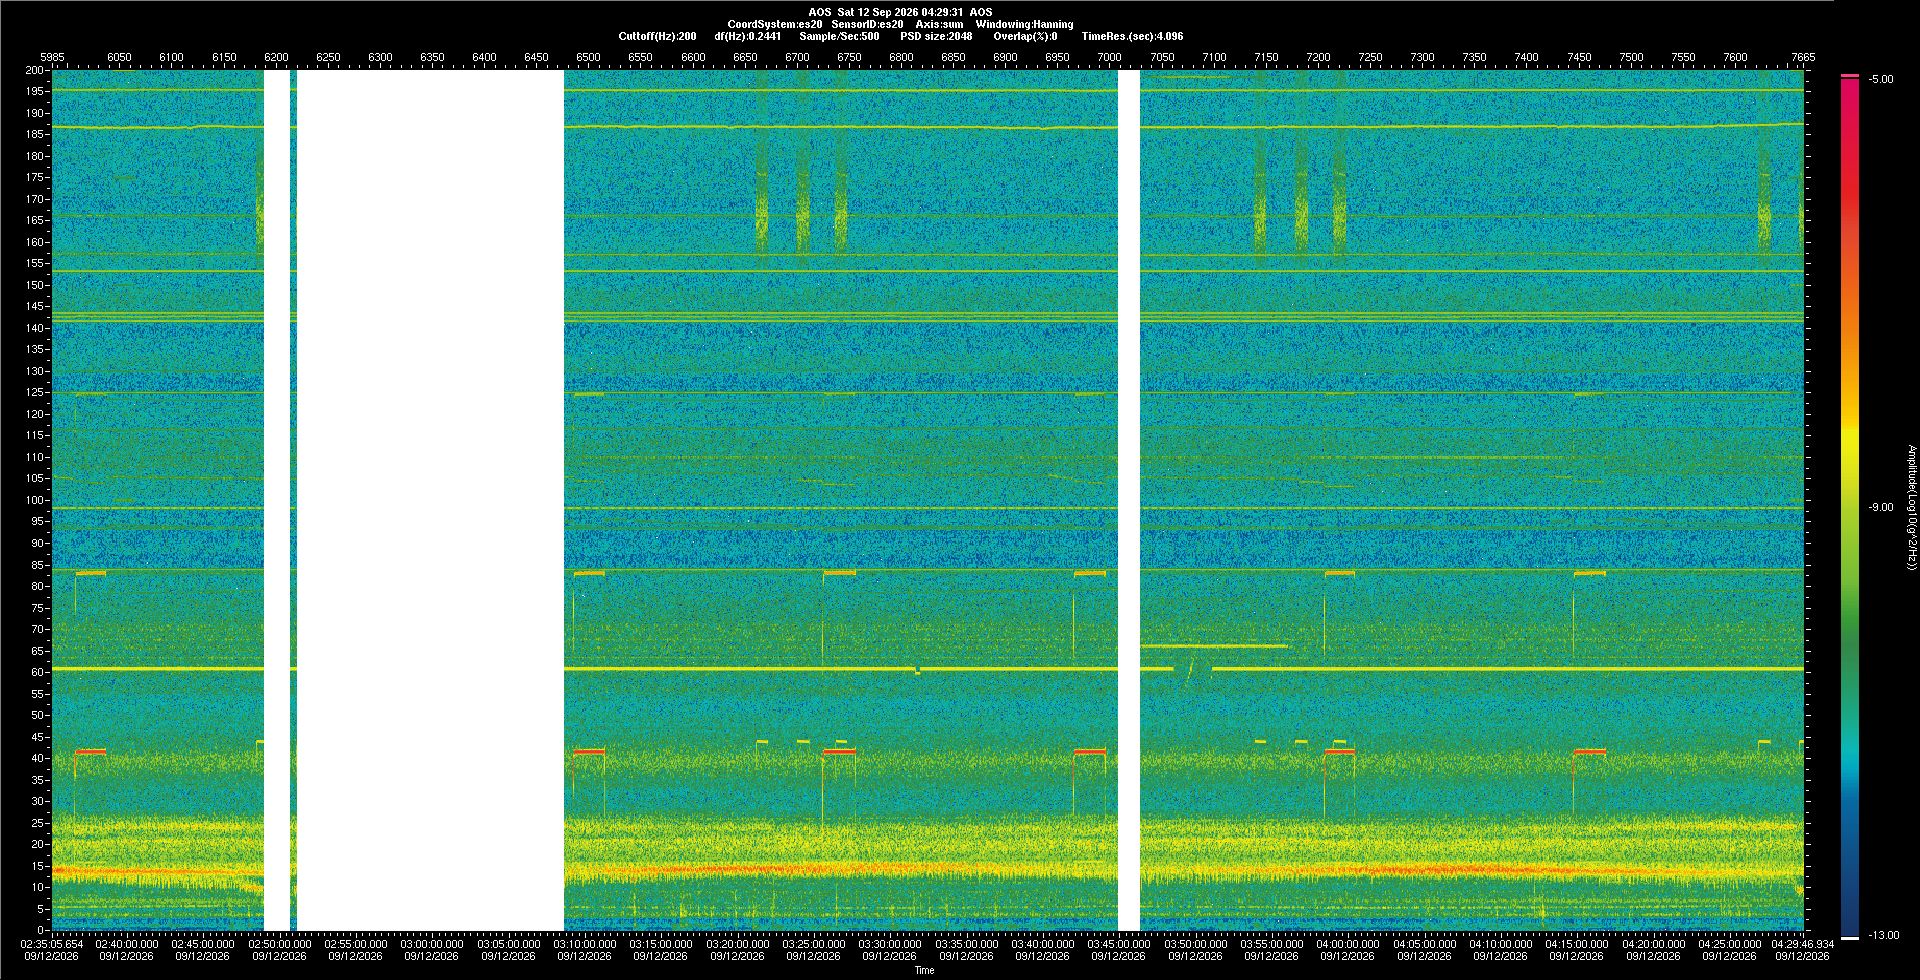This screenshot has width=1920, height=980.
Task: Click the 0 Hz label at frequency axis bottom
Action: (x=41, y=931)
